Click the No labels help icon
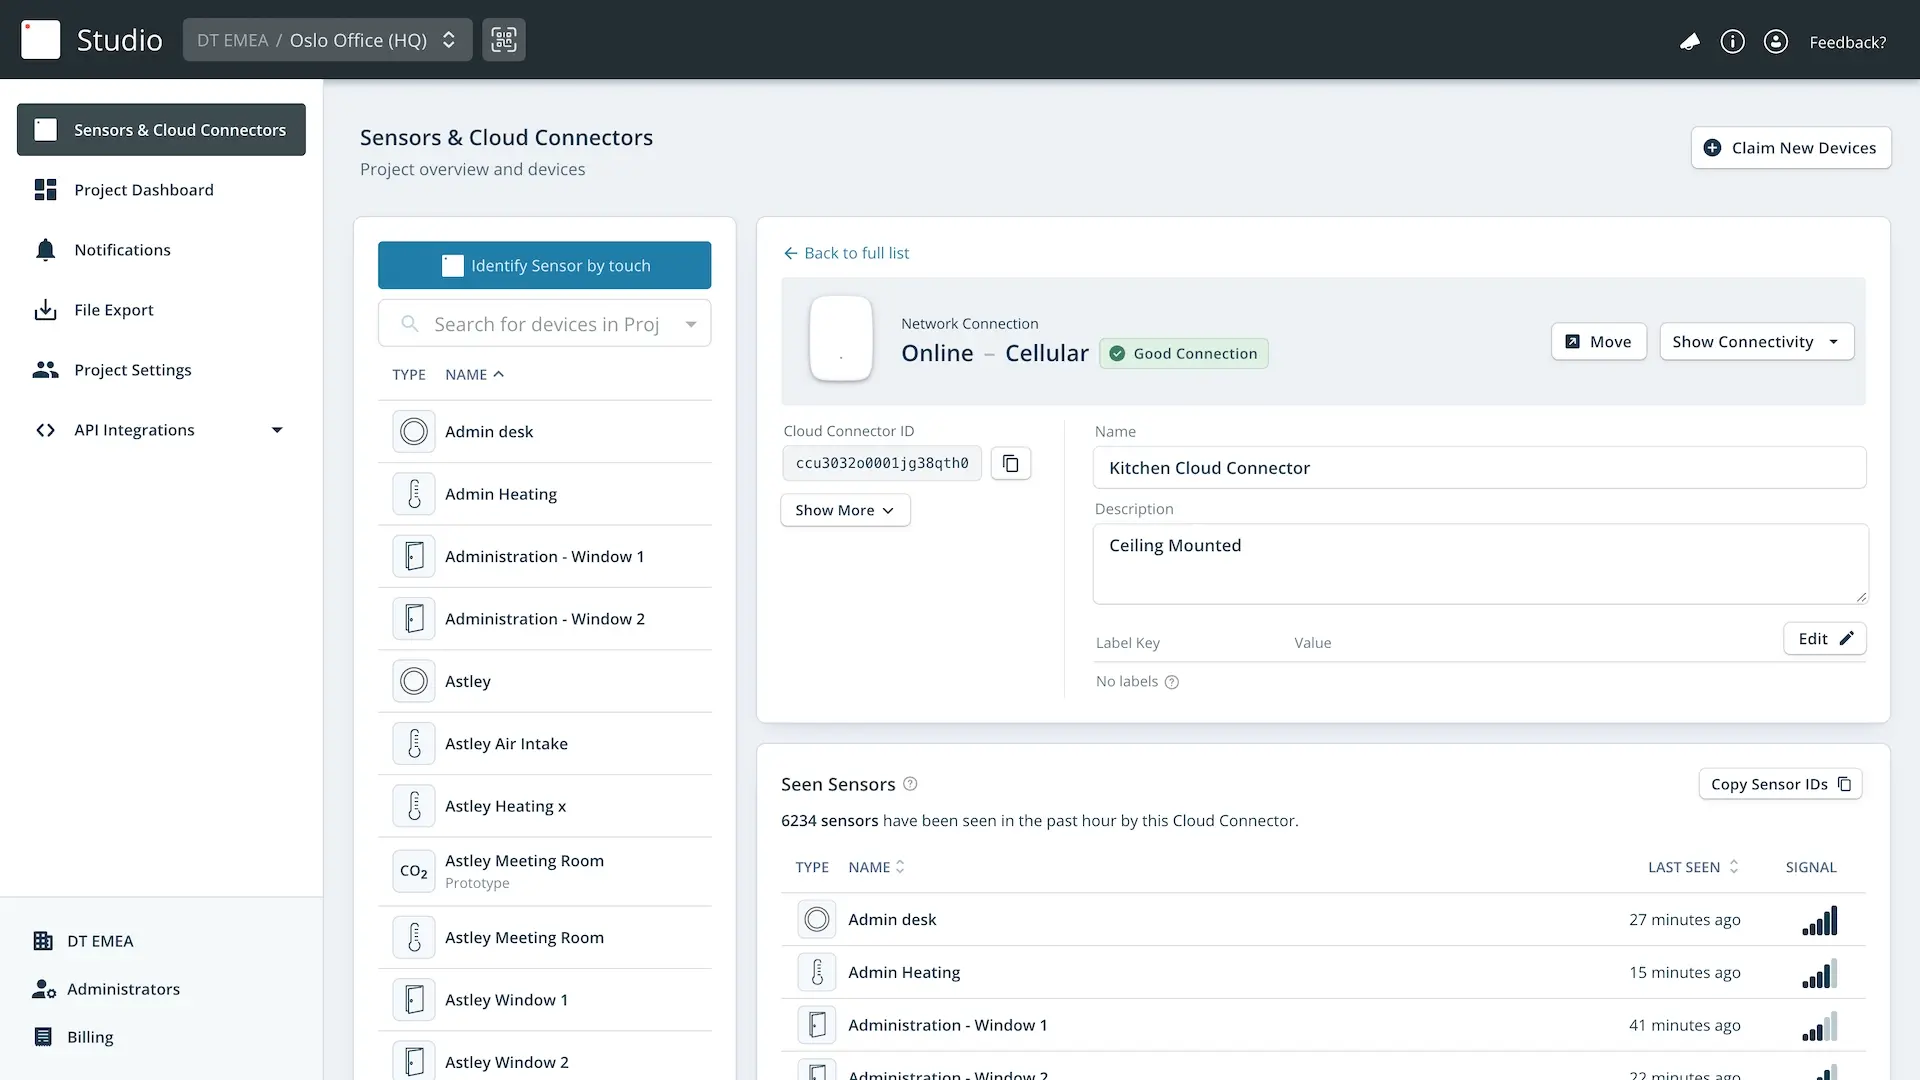This screenshot has height=1080, width=1920. 1171,682
